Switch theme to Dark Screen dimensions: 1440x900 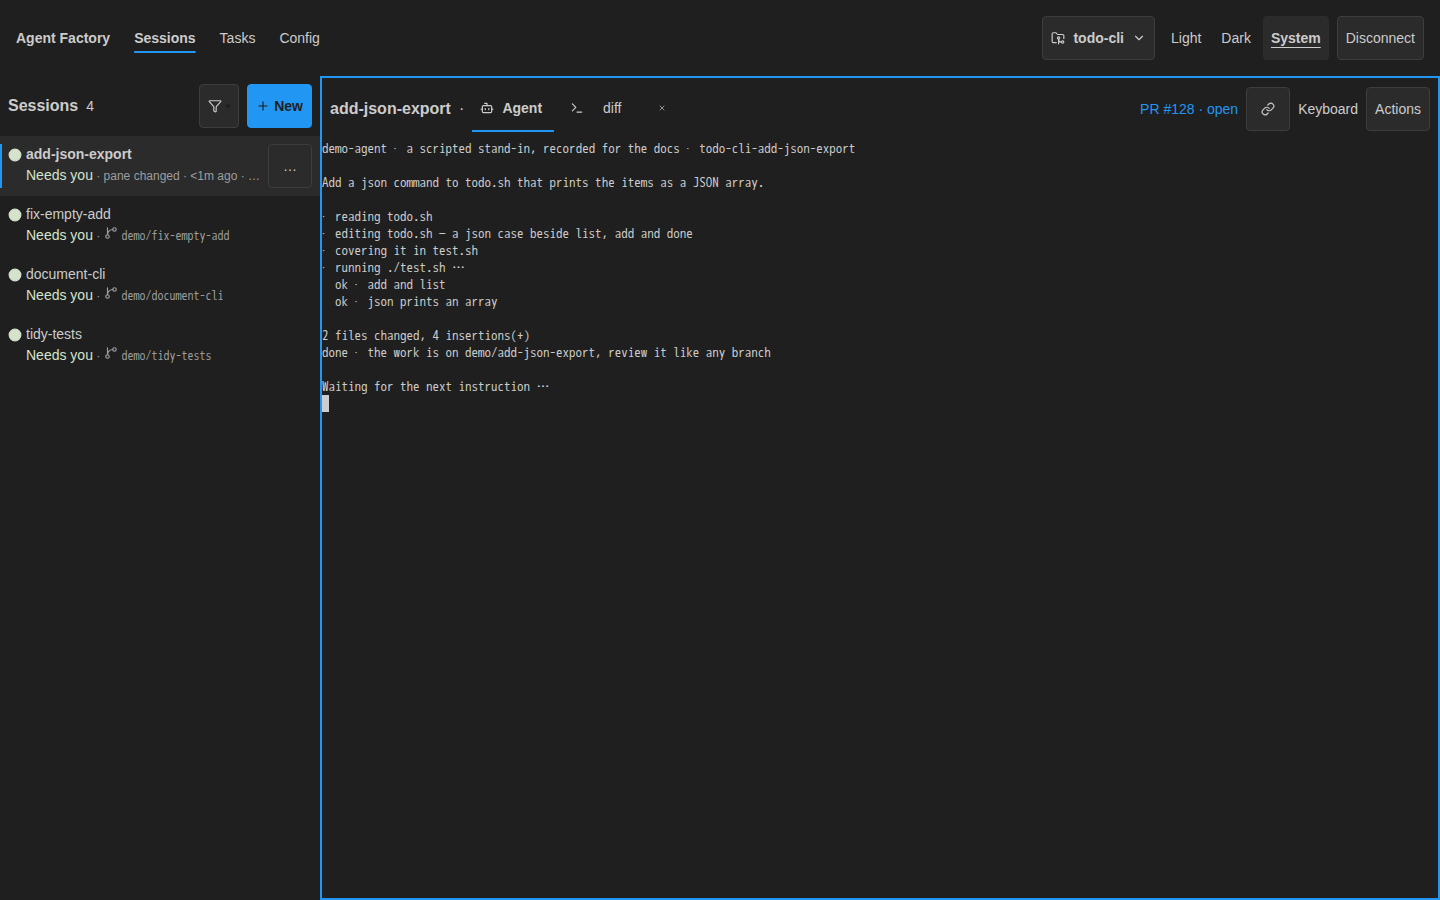pyautogui.click(x=1236, y=38)
